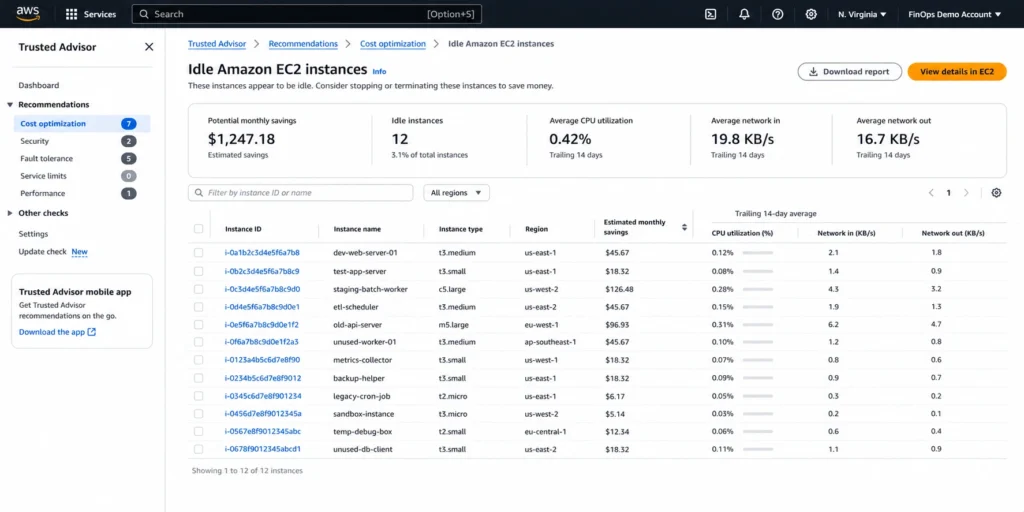This screenshot has width=1024, height=512.
Task: Open the All regions dropdown
Action: [x=456, y=193]
